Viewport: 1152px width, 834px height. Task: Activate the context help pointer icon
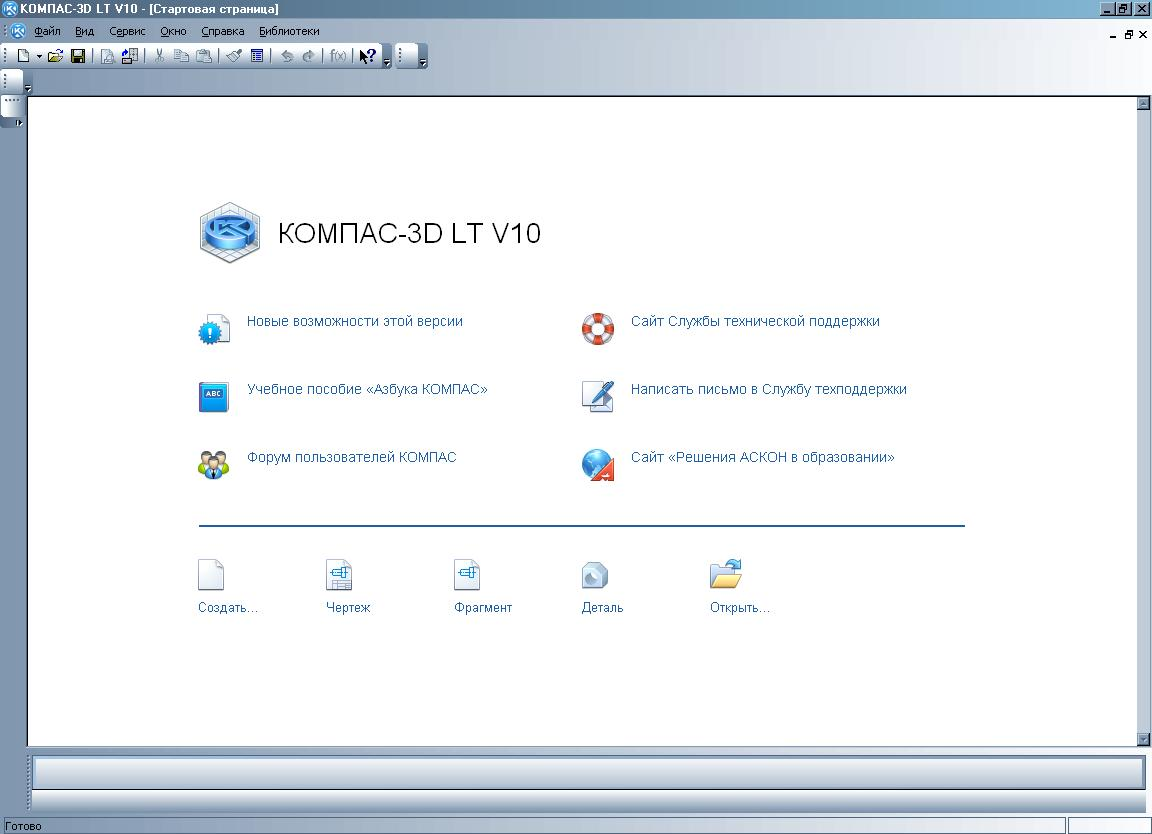[x=367, y=56]
